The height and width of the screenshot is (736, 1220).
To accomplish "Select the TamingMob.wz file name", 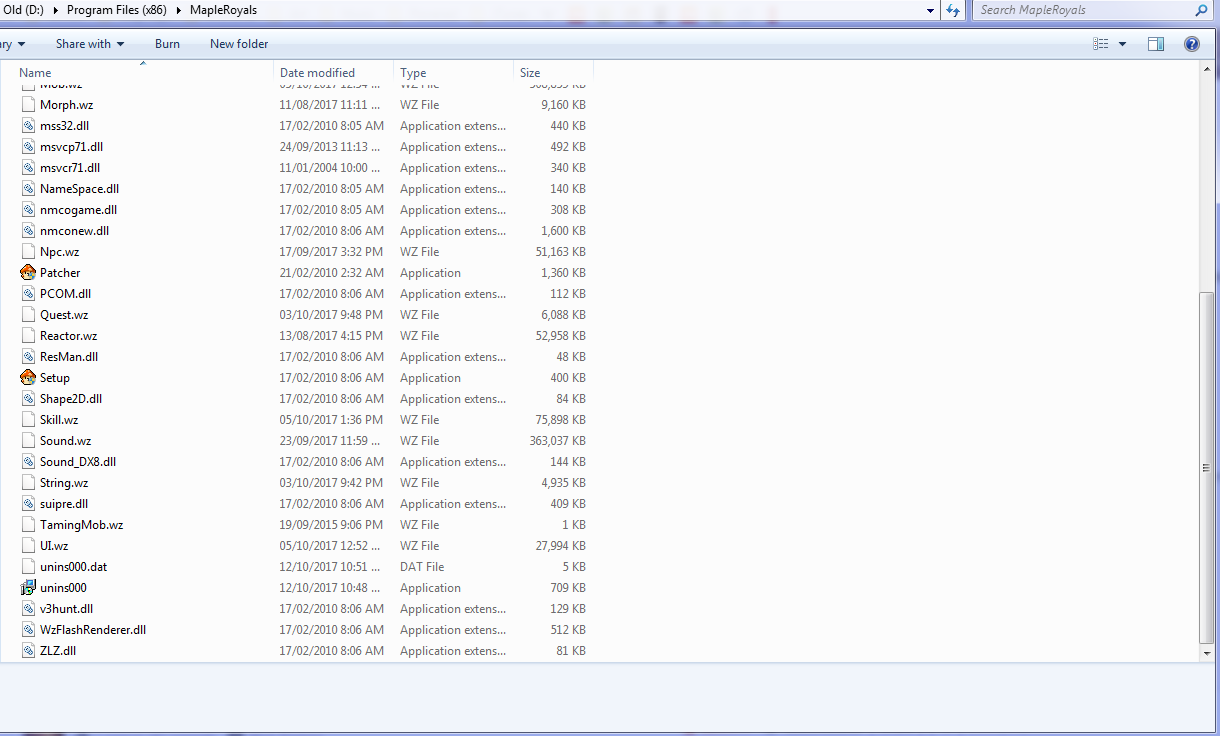I will point(82,525).
